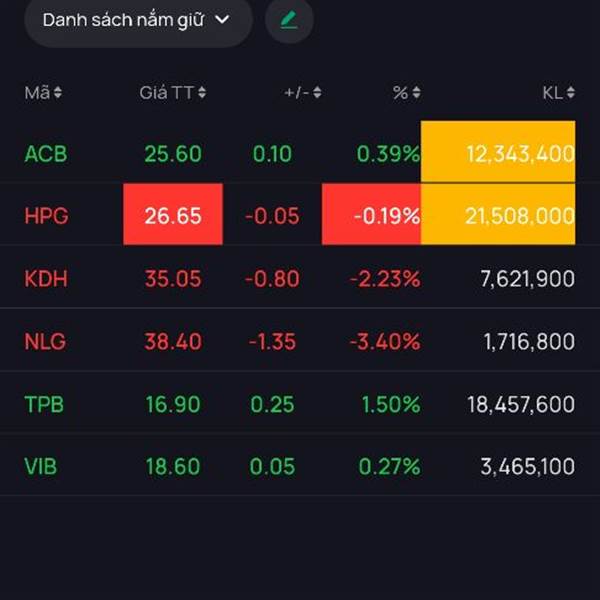
Task: Click ACB yellow volume cell 12,343,400
Action: pyautogui.click(x=498, y=153)
